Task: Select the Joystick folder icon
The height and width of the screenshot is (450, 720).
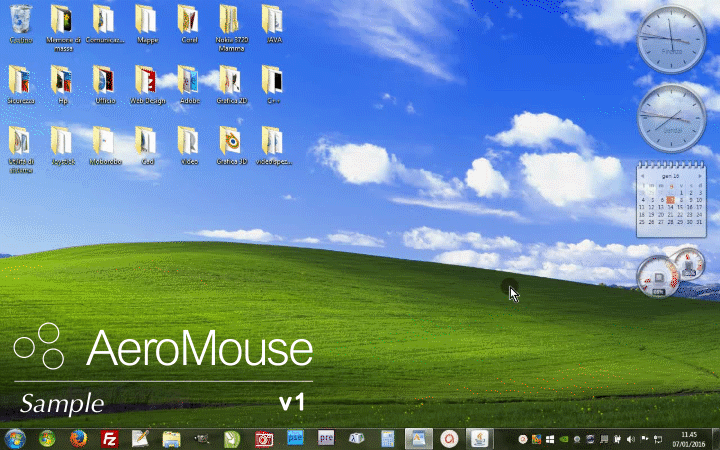Action: tap(63, 146)
